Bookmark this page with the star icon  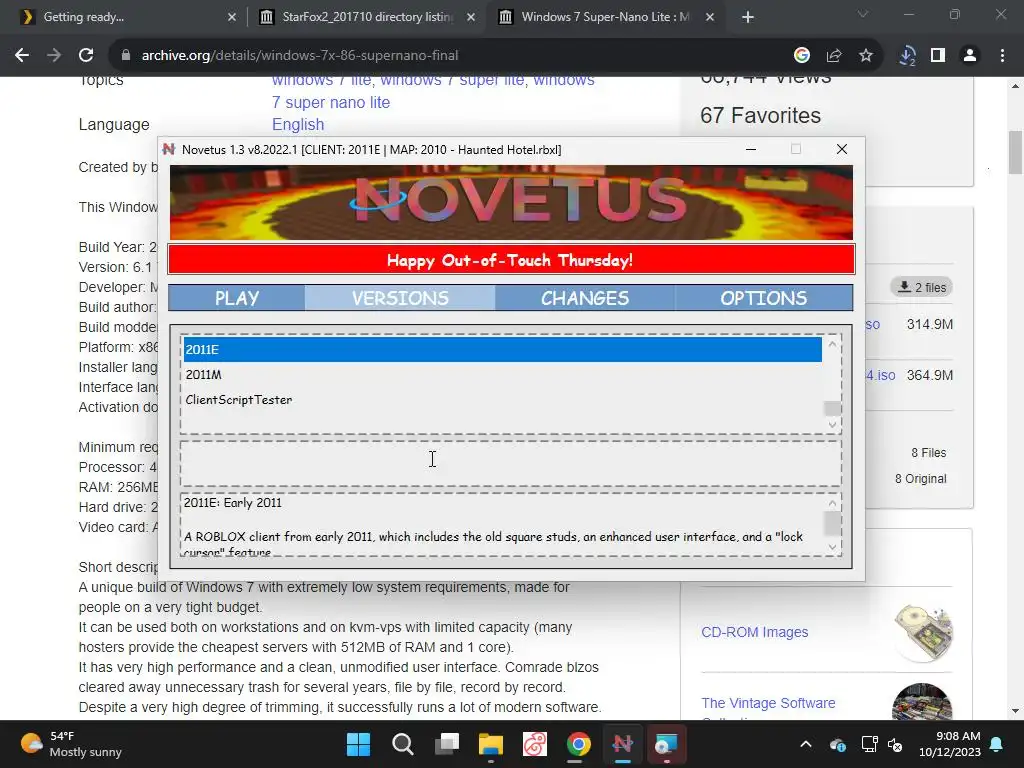coord(866,56)
